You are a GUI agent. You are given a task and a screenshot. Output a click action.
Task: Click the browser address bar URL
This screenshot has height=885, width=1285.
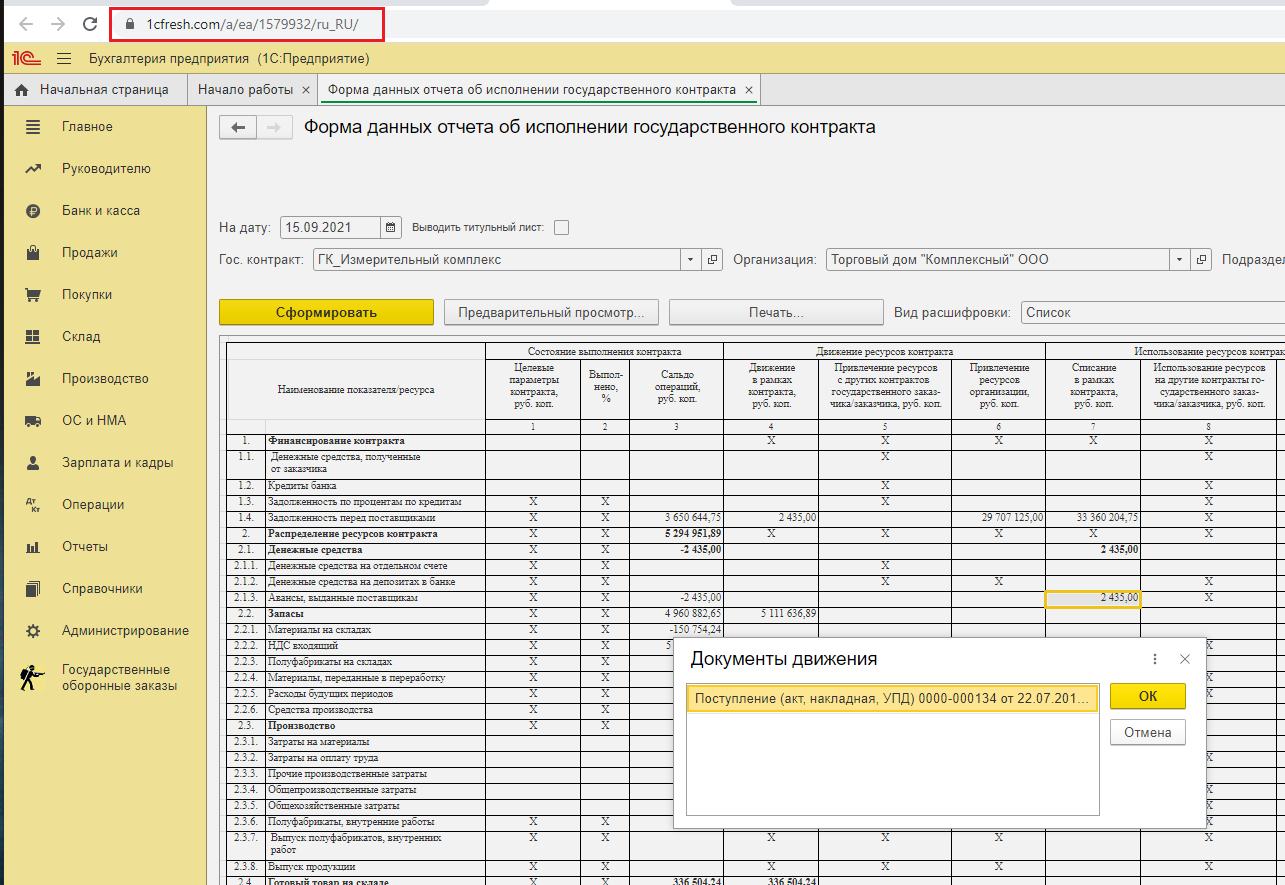coord(251,24)
